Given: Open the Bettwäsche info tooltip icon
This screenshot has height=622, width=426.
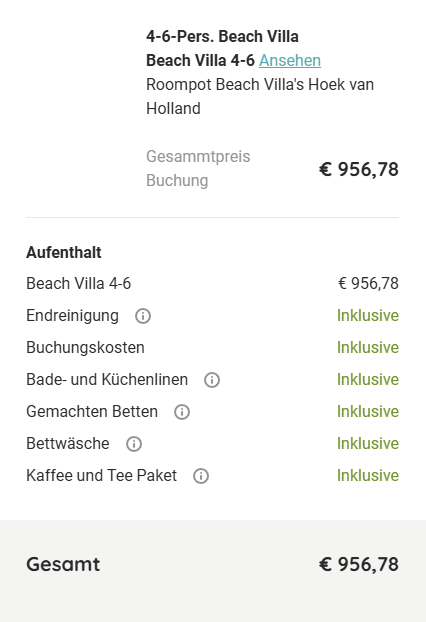Looking at the screenshot, I should pos(134,444).
